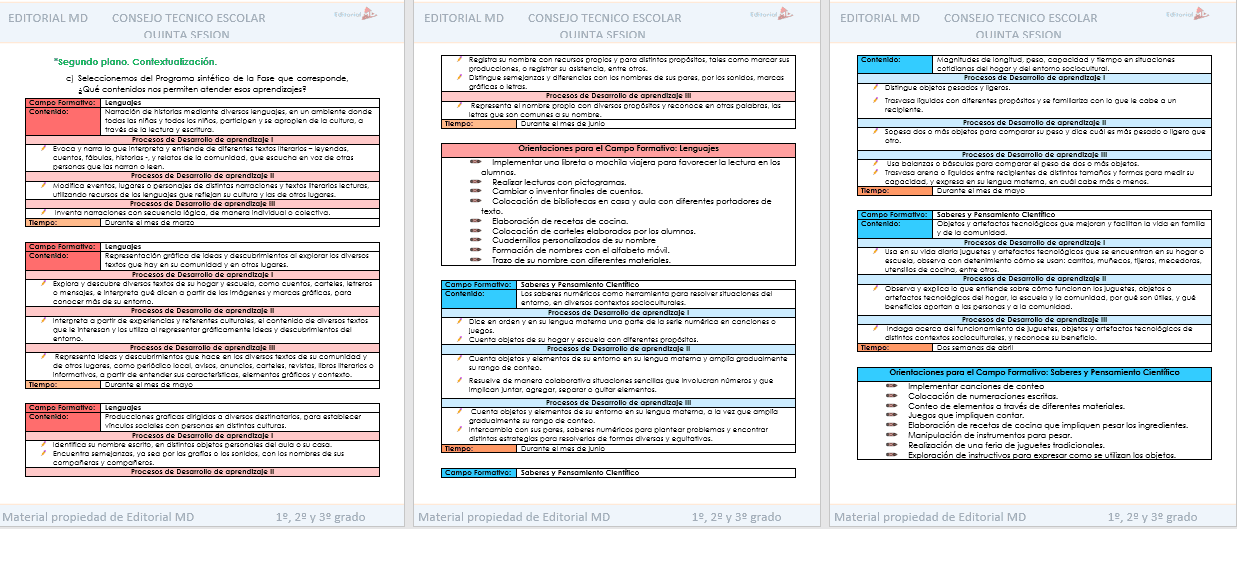Screen dimensions: 1237x563
Task: Click the header 'Orientaciones para el Campo Formativo: Lenguajes'
Action: (x=620, y=149)
